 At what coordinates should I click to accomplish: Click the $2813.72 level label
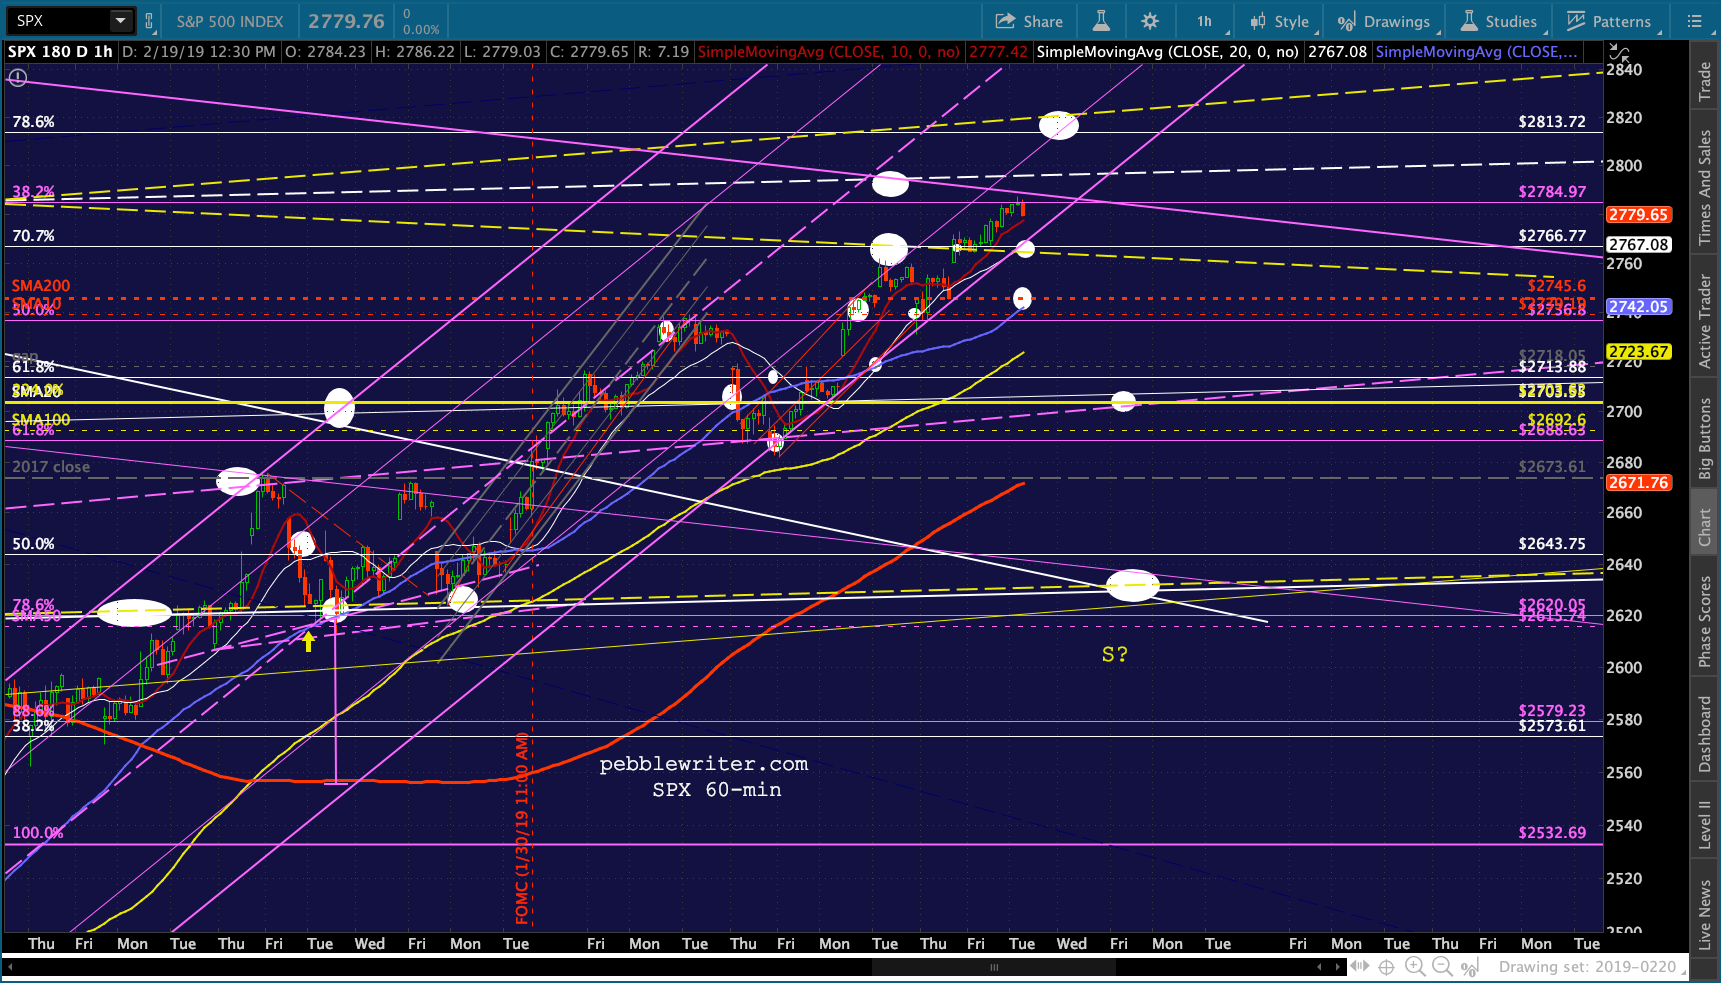click(x=1552, y=122)
